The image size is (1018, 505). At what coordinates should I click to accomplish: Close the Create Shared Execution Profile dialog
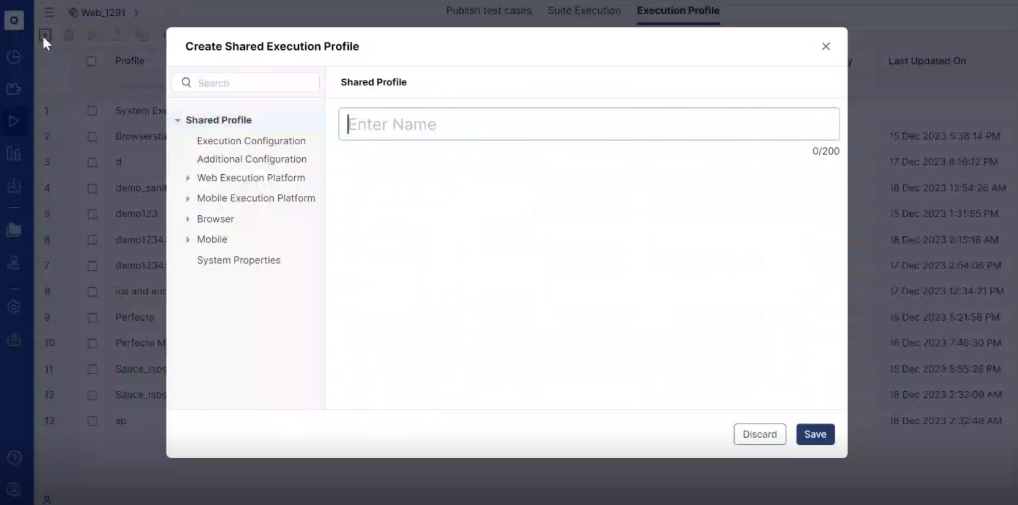[826, 47]
